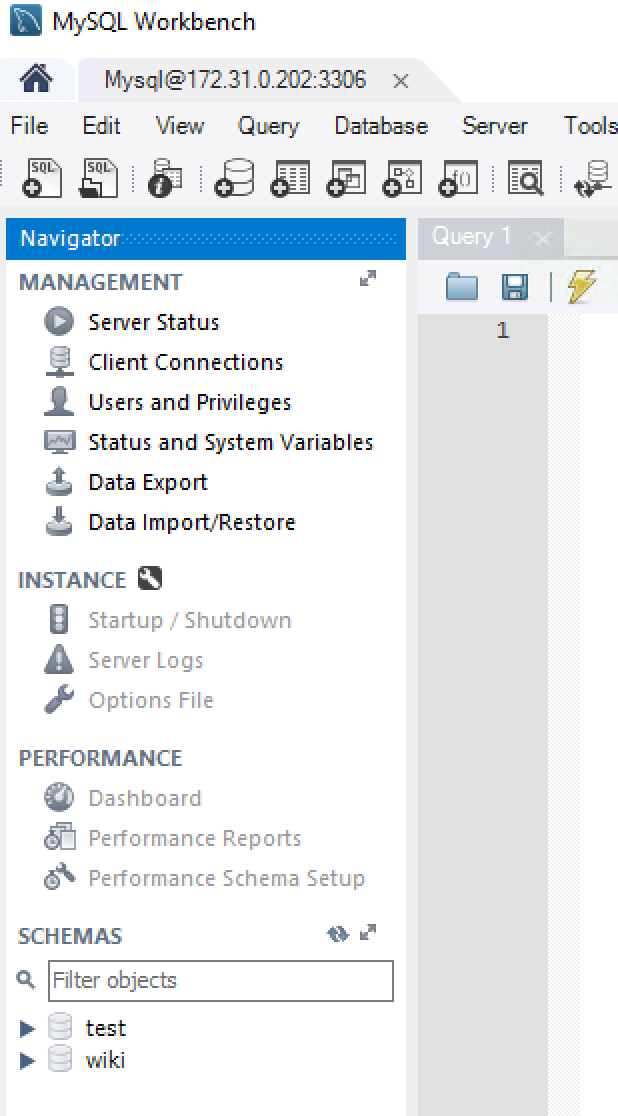Click the Status and System Variables icon

[58, 441]
